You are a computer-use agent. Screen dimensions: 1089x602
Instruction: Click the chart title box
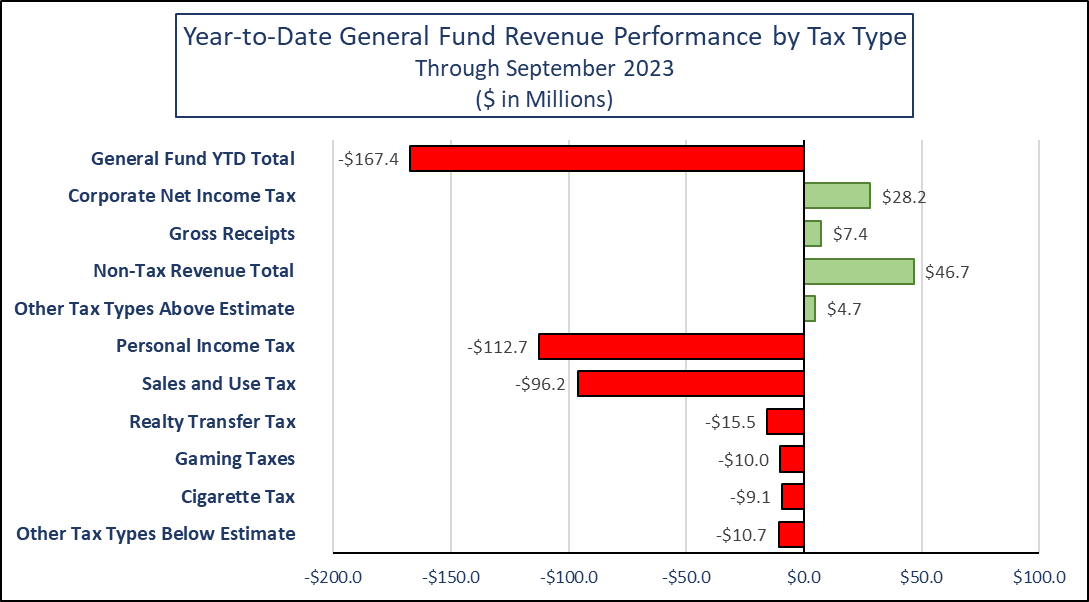[x=544, y=67]
